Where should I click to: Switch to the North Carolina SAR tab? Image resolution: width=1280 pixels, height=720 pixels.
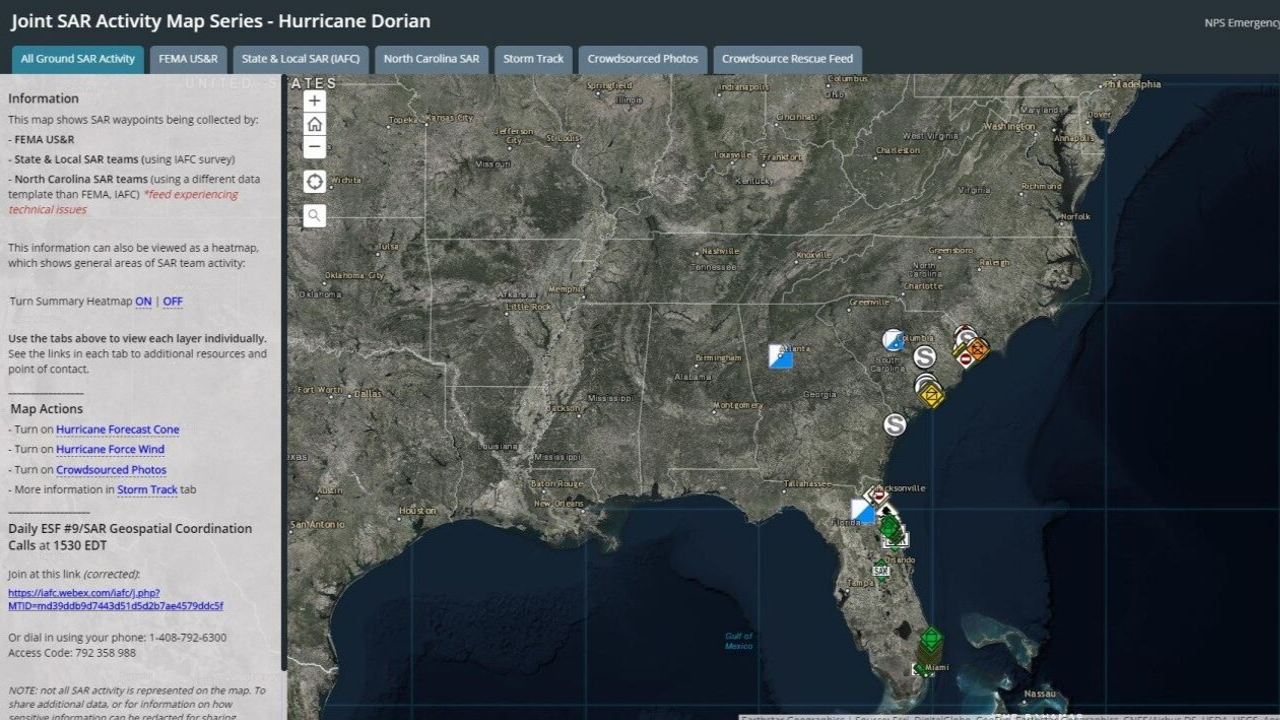(431, 59)
